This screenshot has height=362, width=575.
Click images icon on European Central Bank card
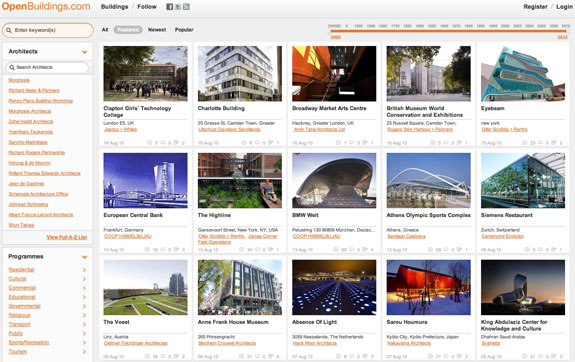pyautogui.click(x=147, y=249)
